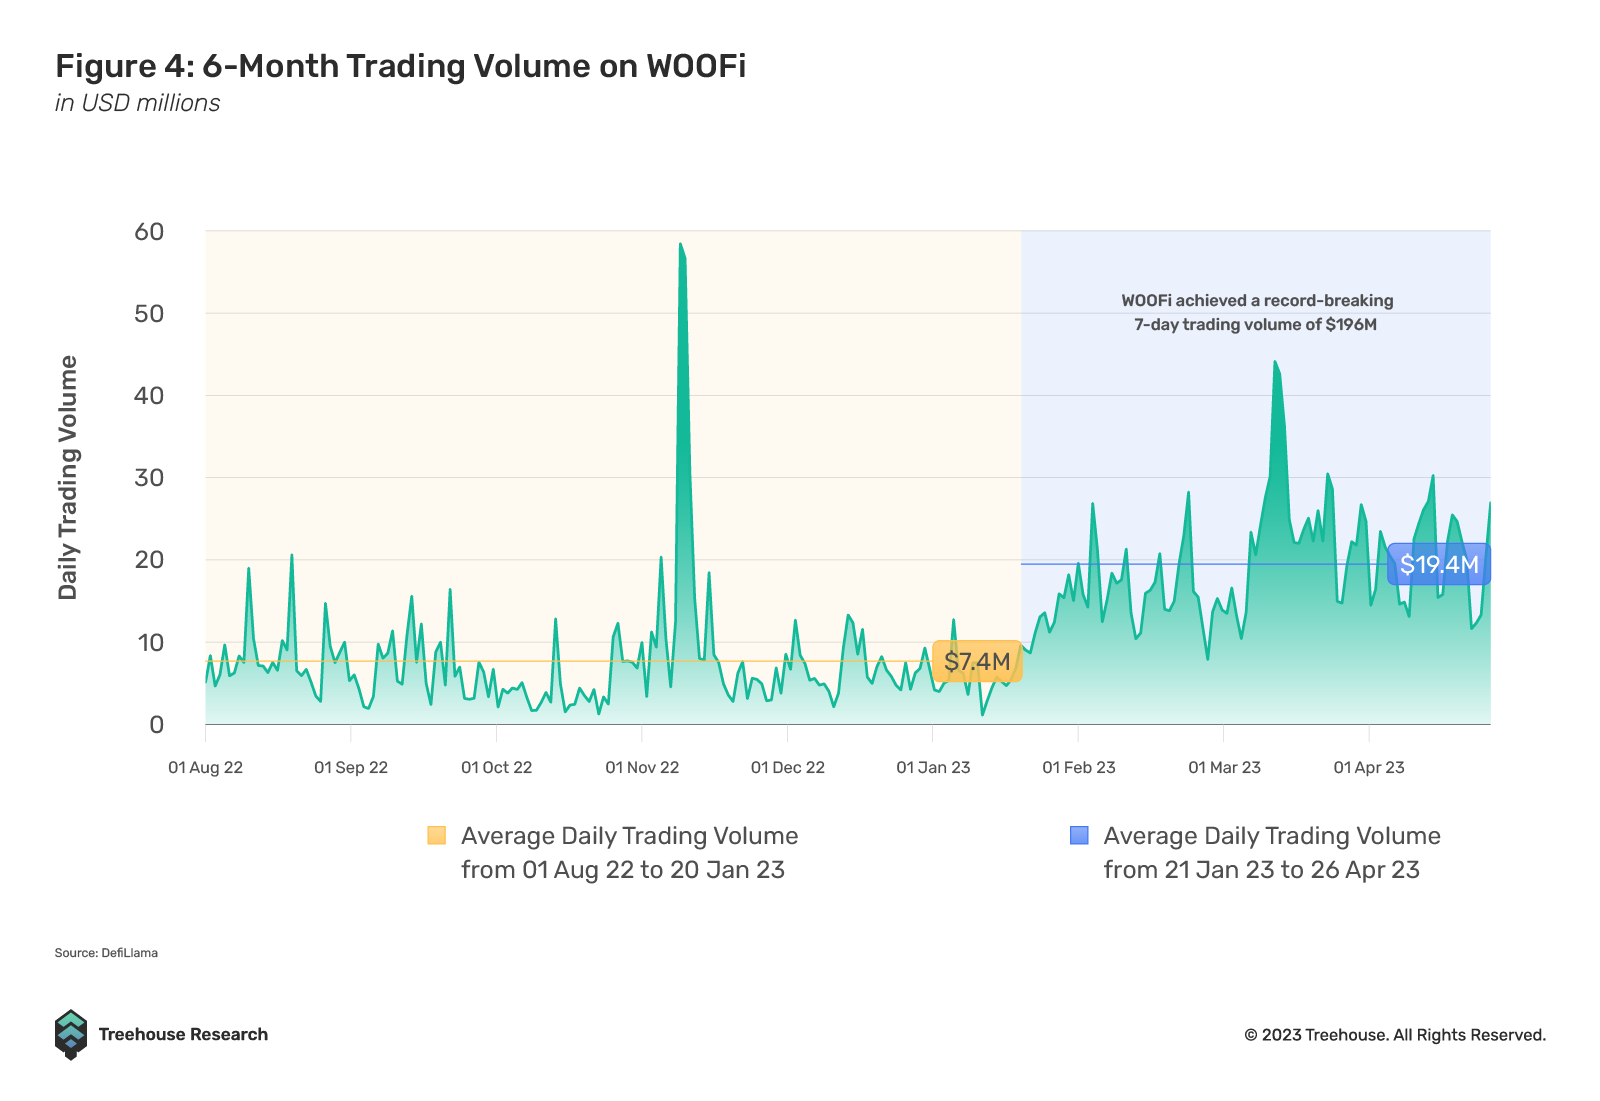
Task: Click the '01 Jan 23' axis date
Action: (x=933, y=768)
